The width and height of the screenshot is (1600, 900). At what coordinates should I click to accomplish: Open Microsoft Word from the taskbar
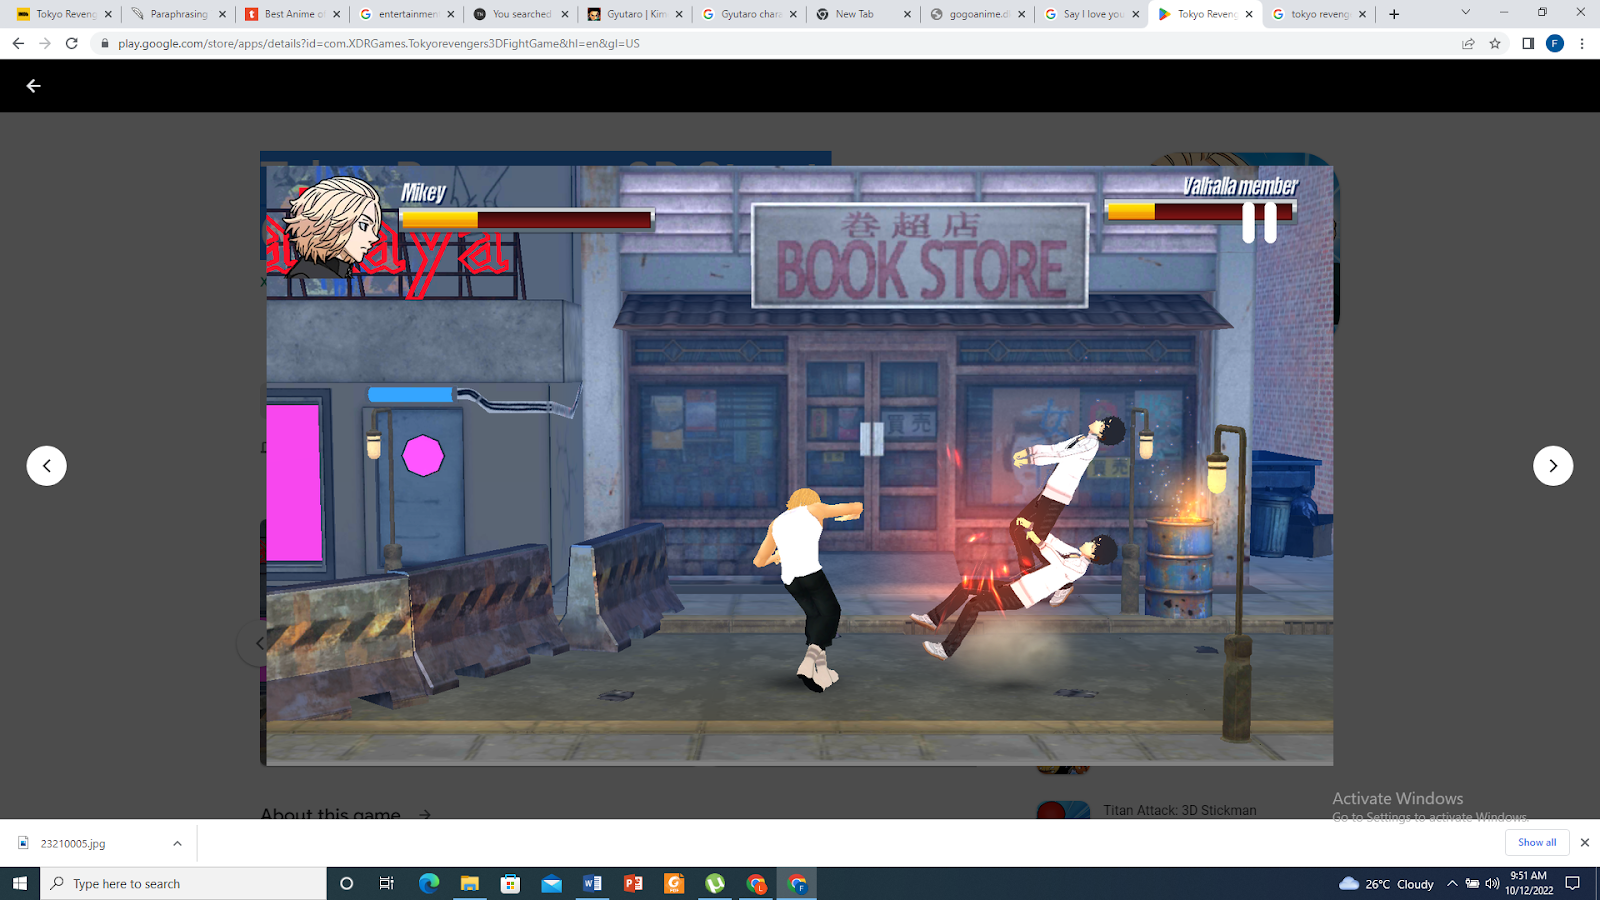(x=592, y=883)
